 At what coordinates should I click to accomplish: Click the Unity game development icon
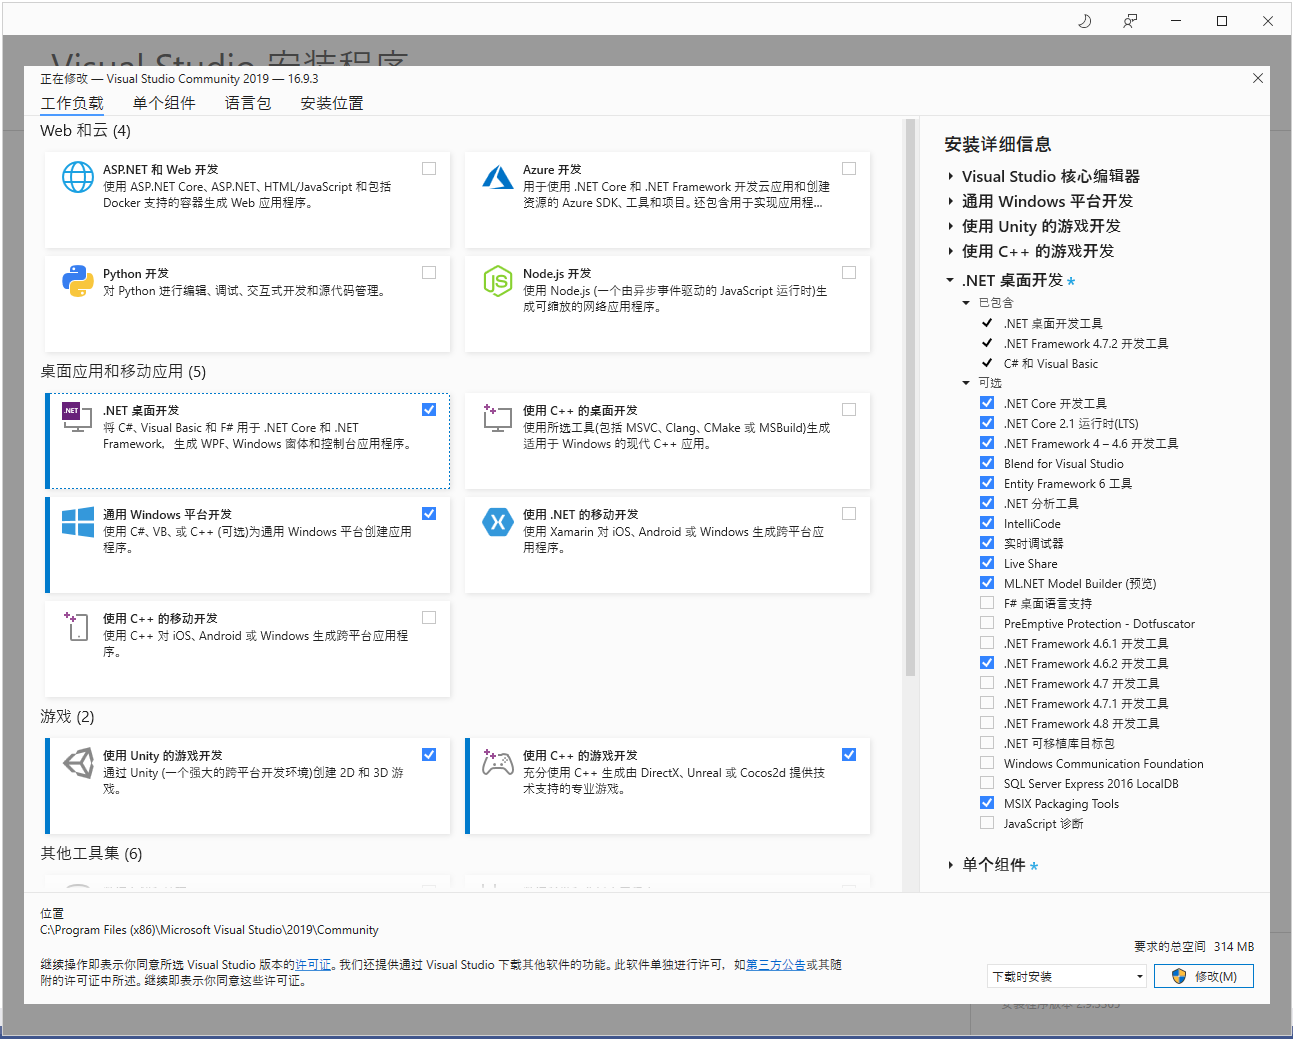pos(78,763)
